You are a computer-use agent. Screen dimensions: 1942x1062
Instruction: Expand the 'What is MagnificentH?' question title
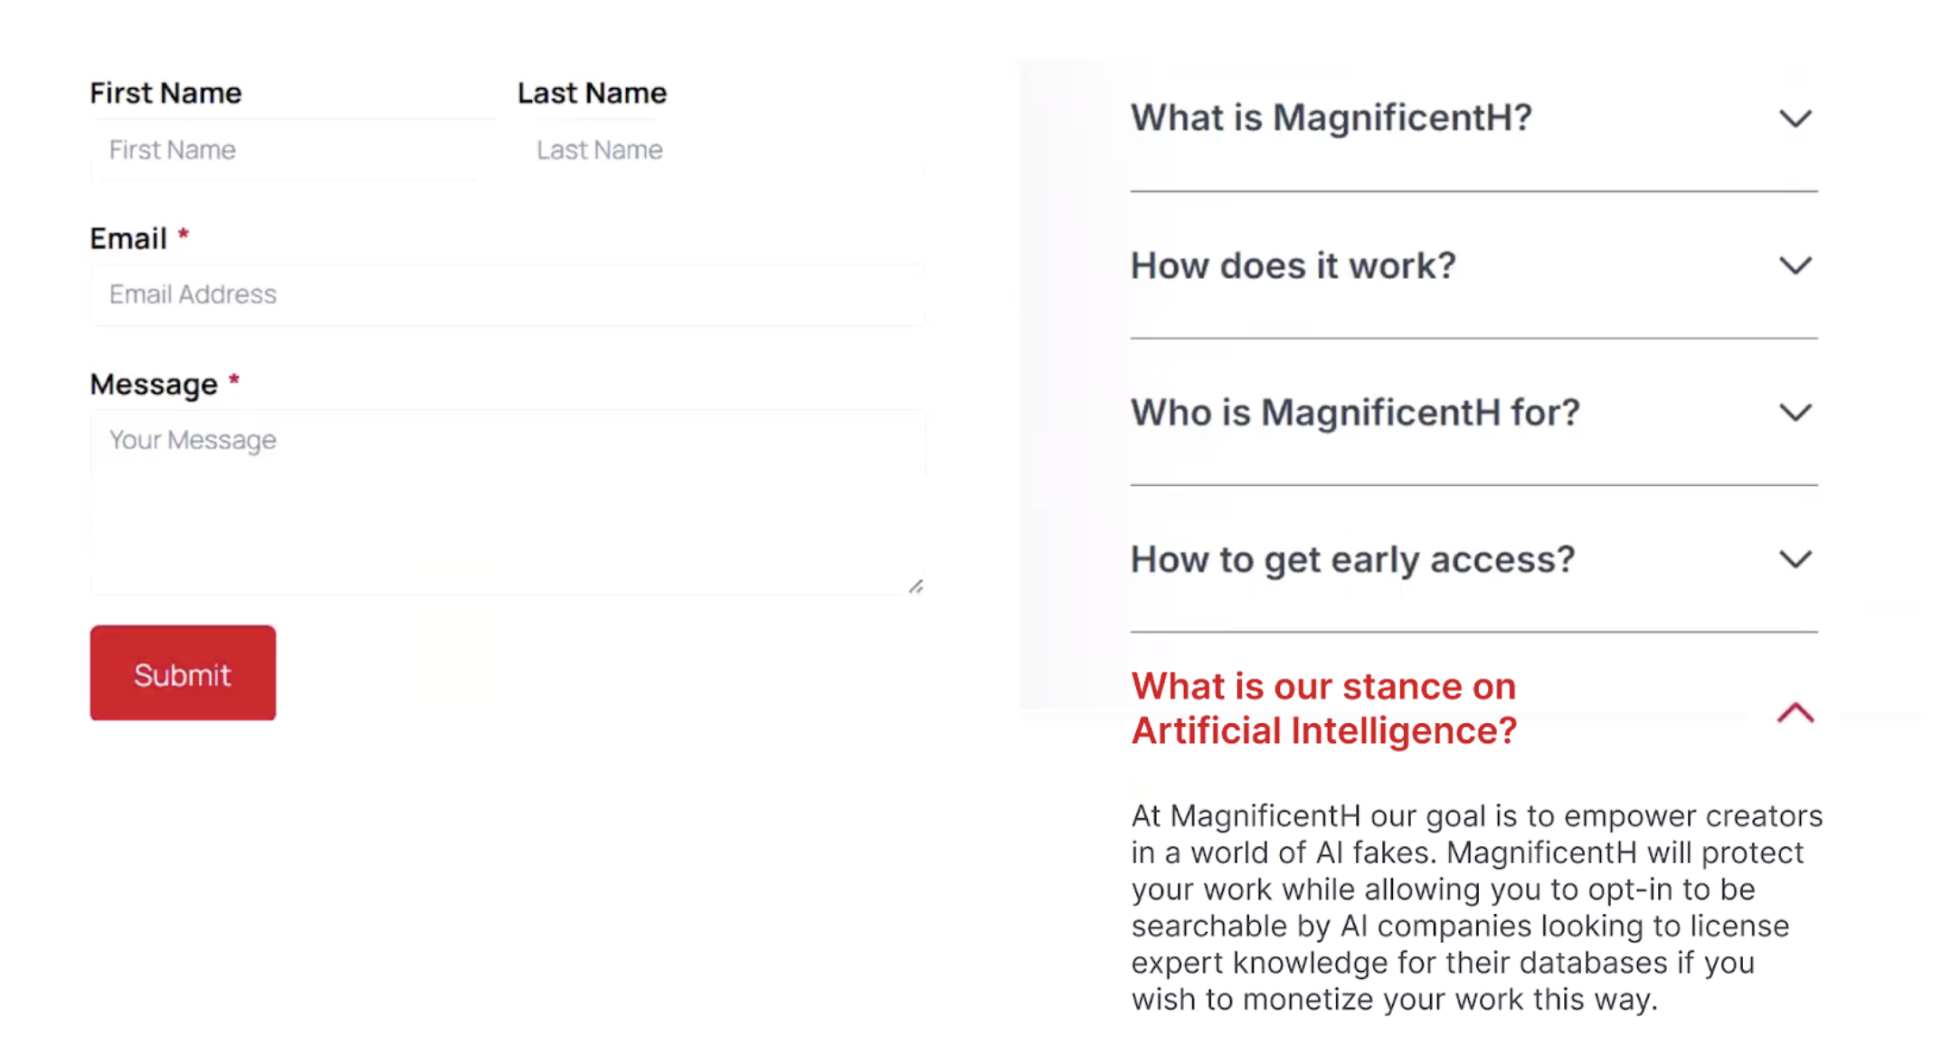pyautogui.click(x=1330, y=118)
